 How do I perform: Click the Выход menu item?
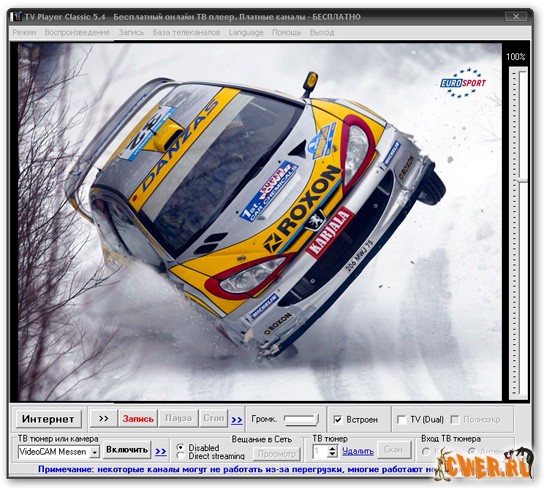(322, 32)
